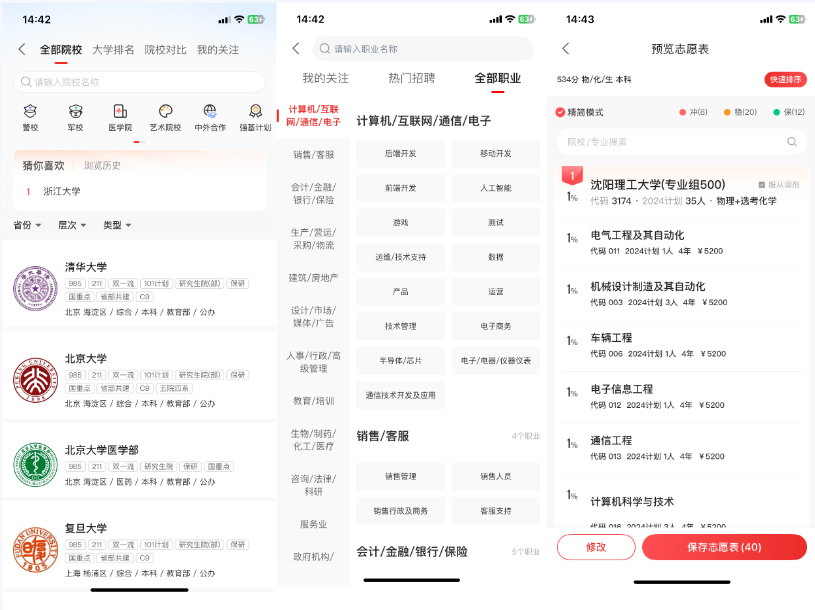Select 人事/行政/高级管理 category
Viewport: 815px width, 610px height.
tap(313, 362)
